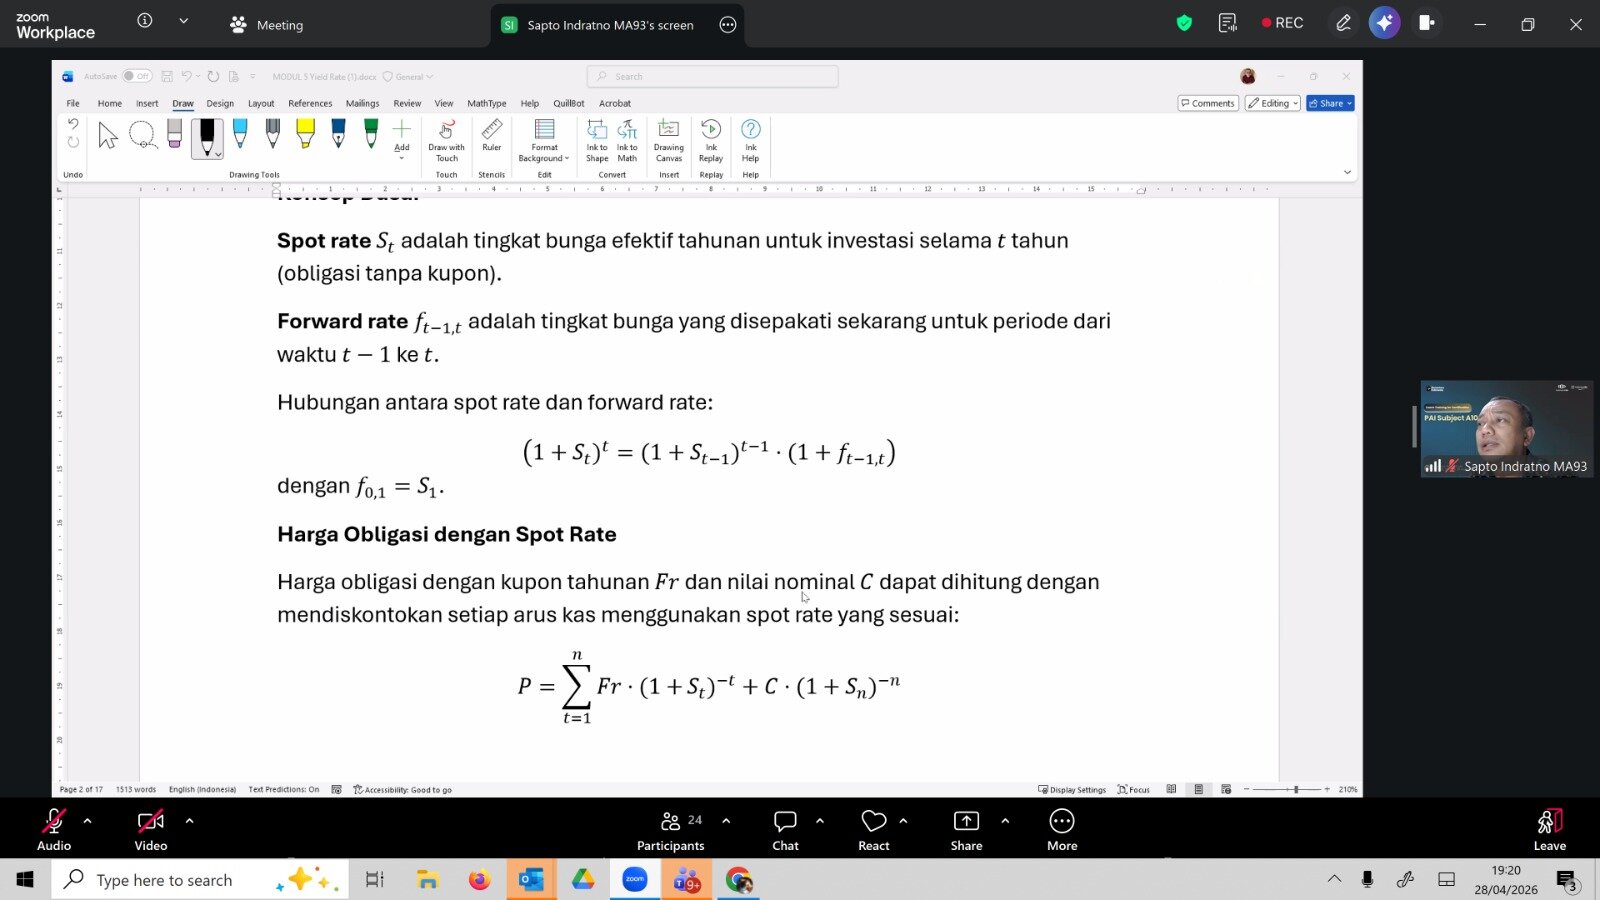
Task: Pick the Eraser tool in Word
Action: point(175,135)
